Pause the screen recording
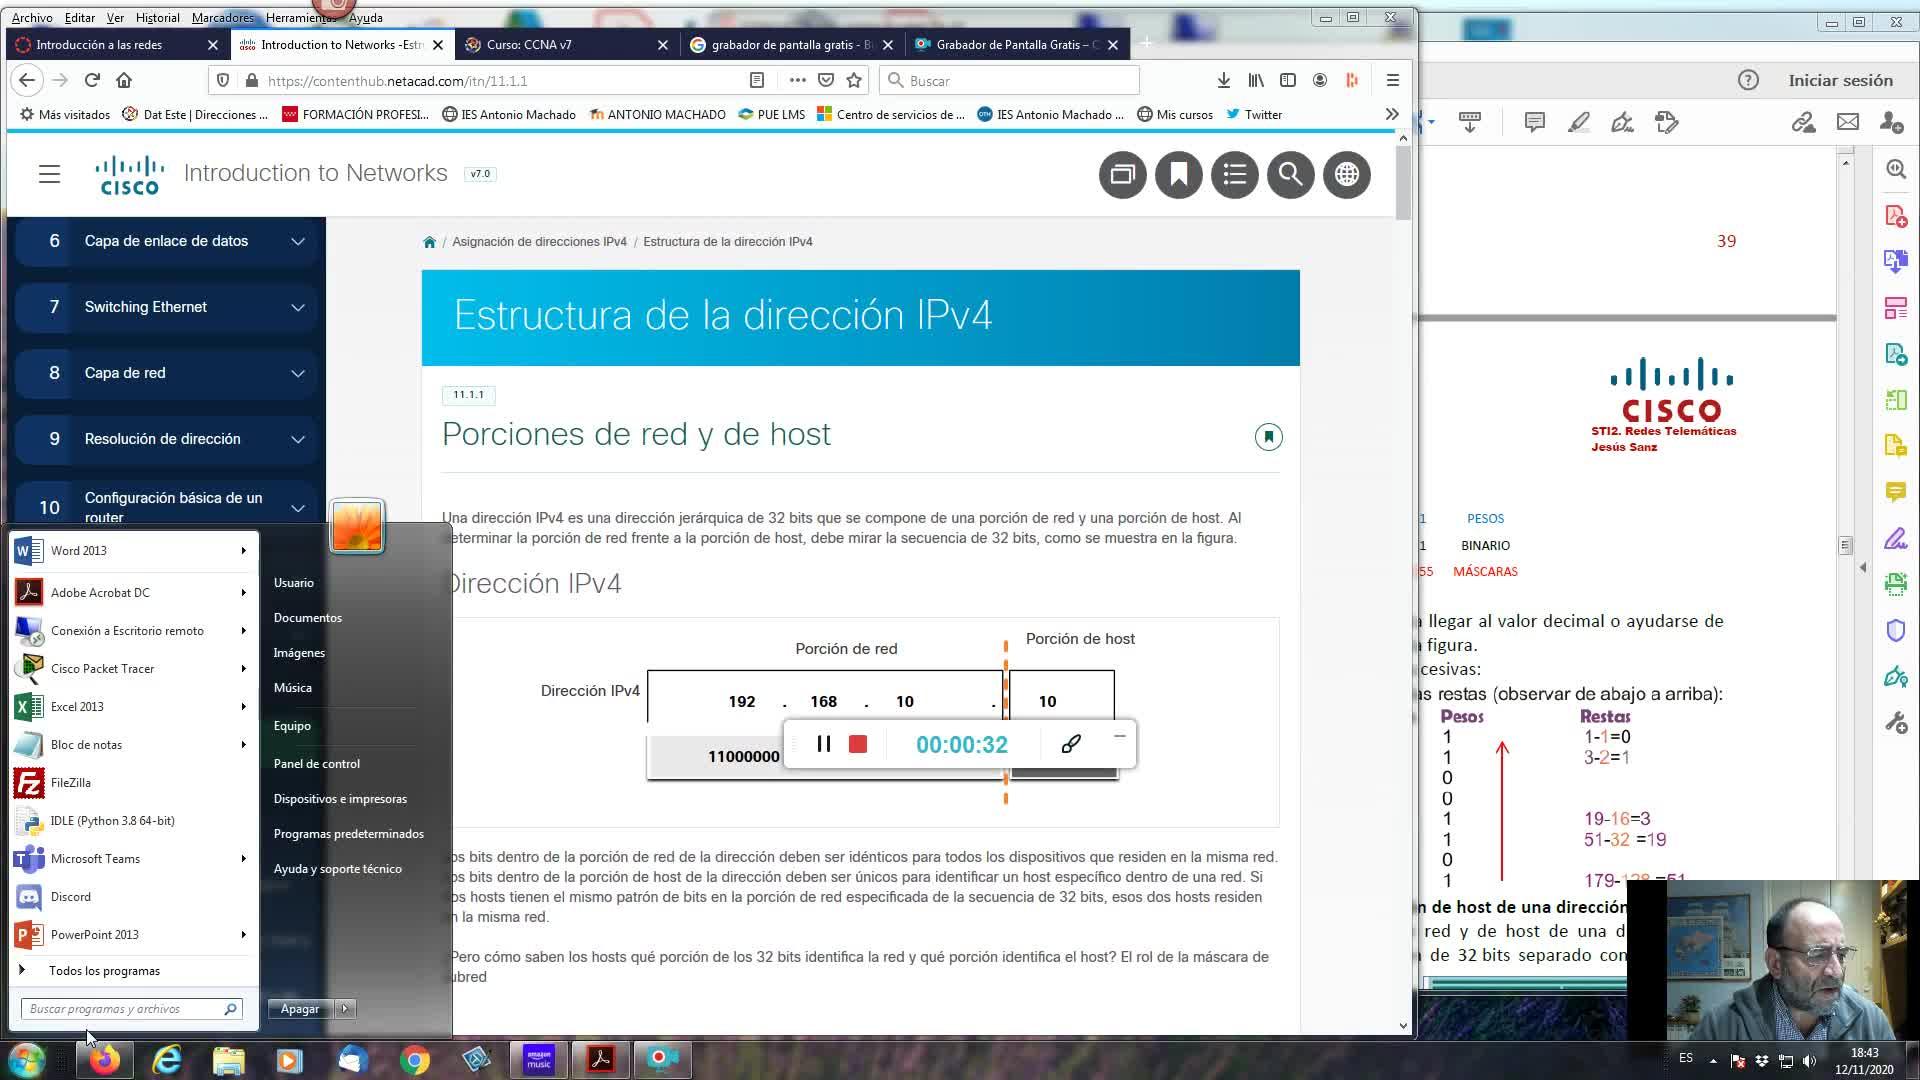The height and width of the screenshot is (1080, 1920). (x=823, y=744)
